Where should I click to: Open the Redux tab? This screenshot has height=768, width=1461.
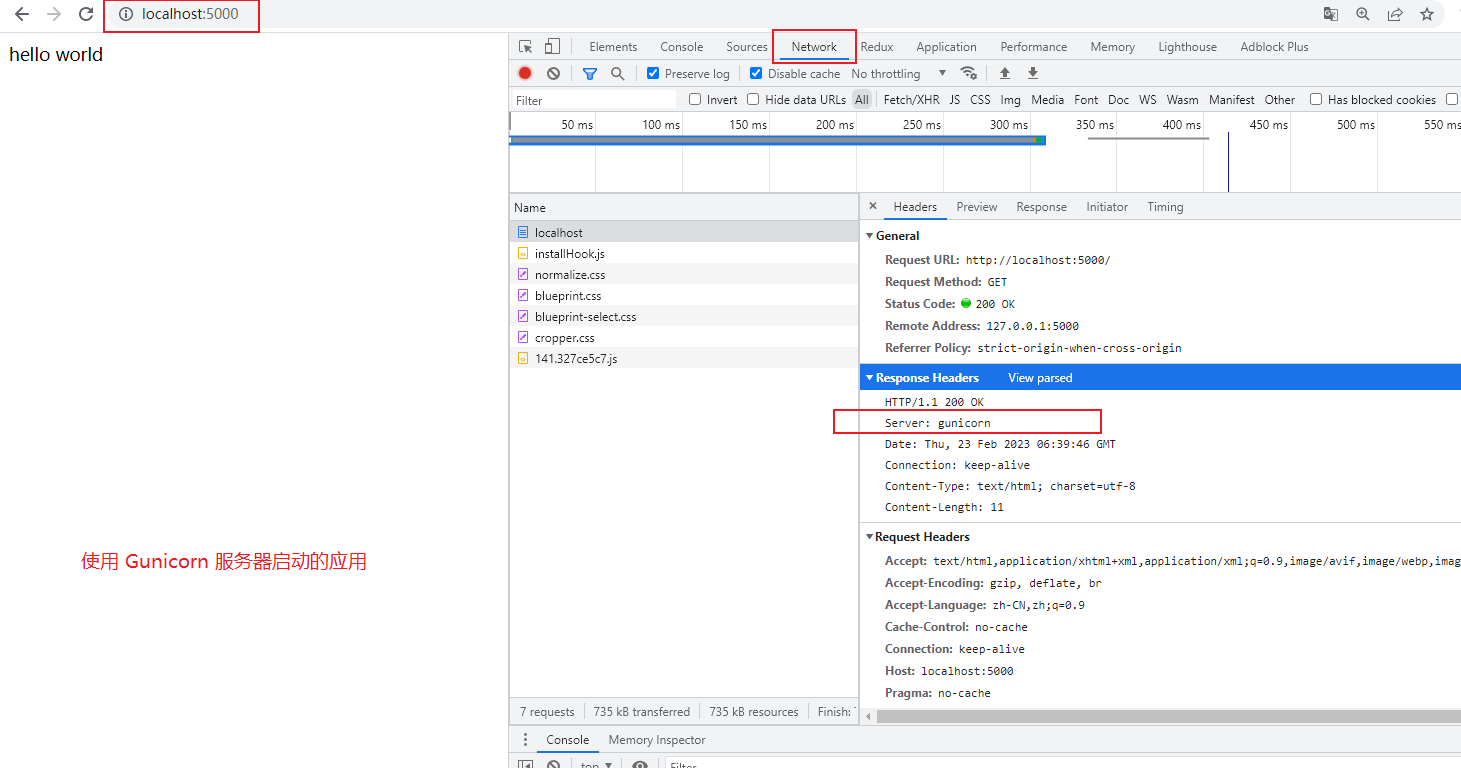(877, 47)
